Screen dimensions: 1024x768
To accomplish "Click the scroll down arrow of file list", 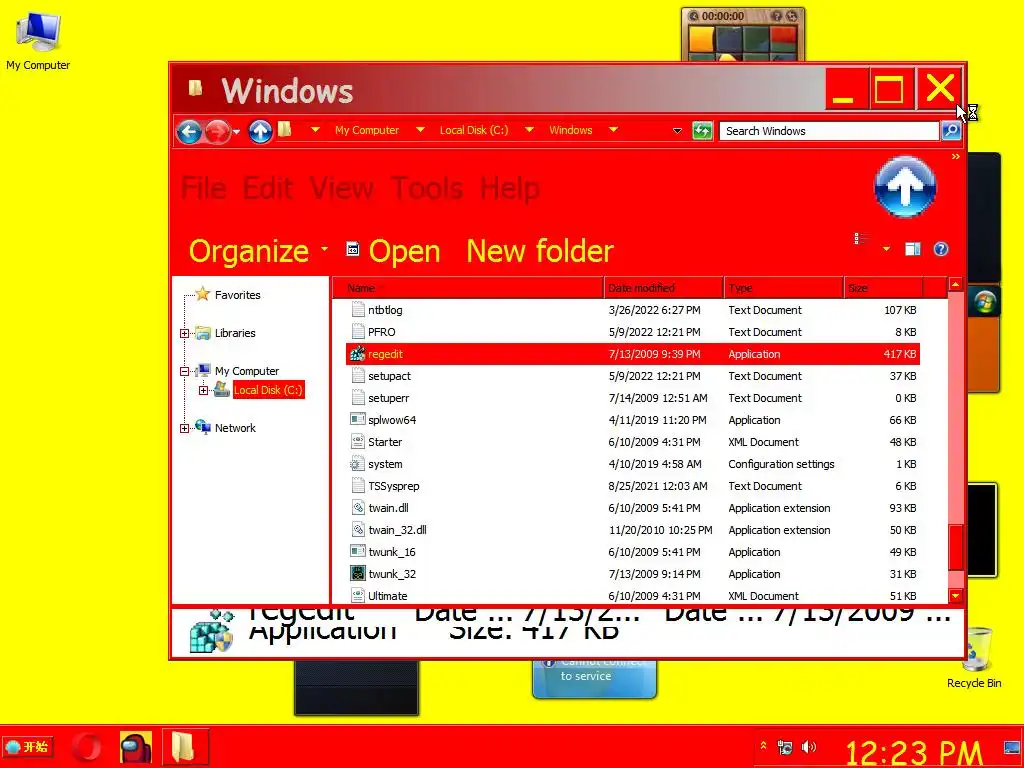I will [x=955, y=596].
